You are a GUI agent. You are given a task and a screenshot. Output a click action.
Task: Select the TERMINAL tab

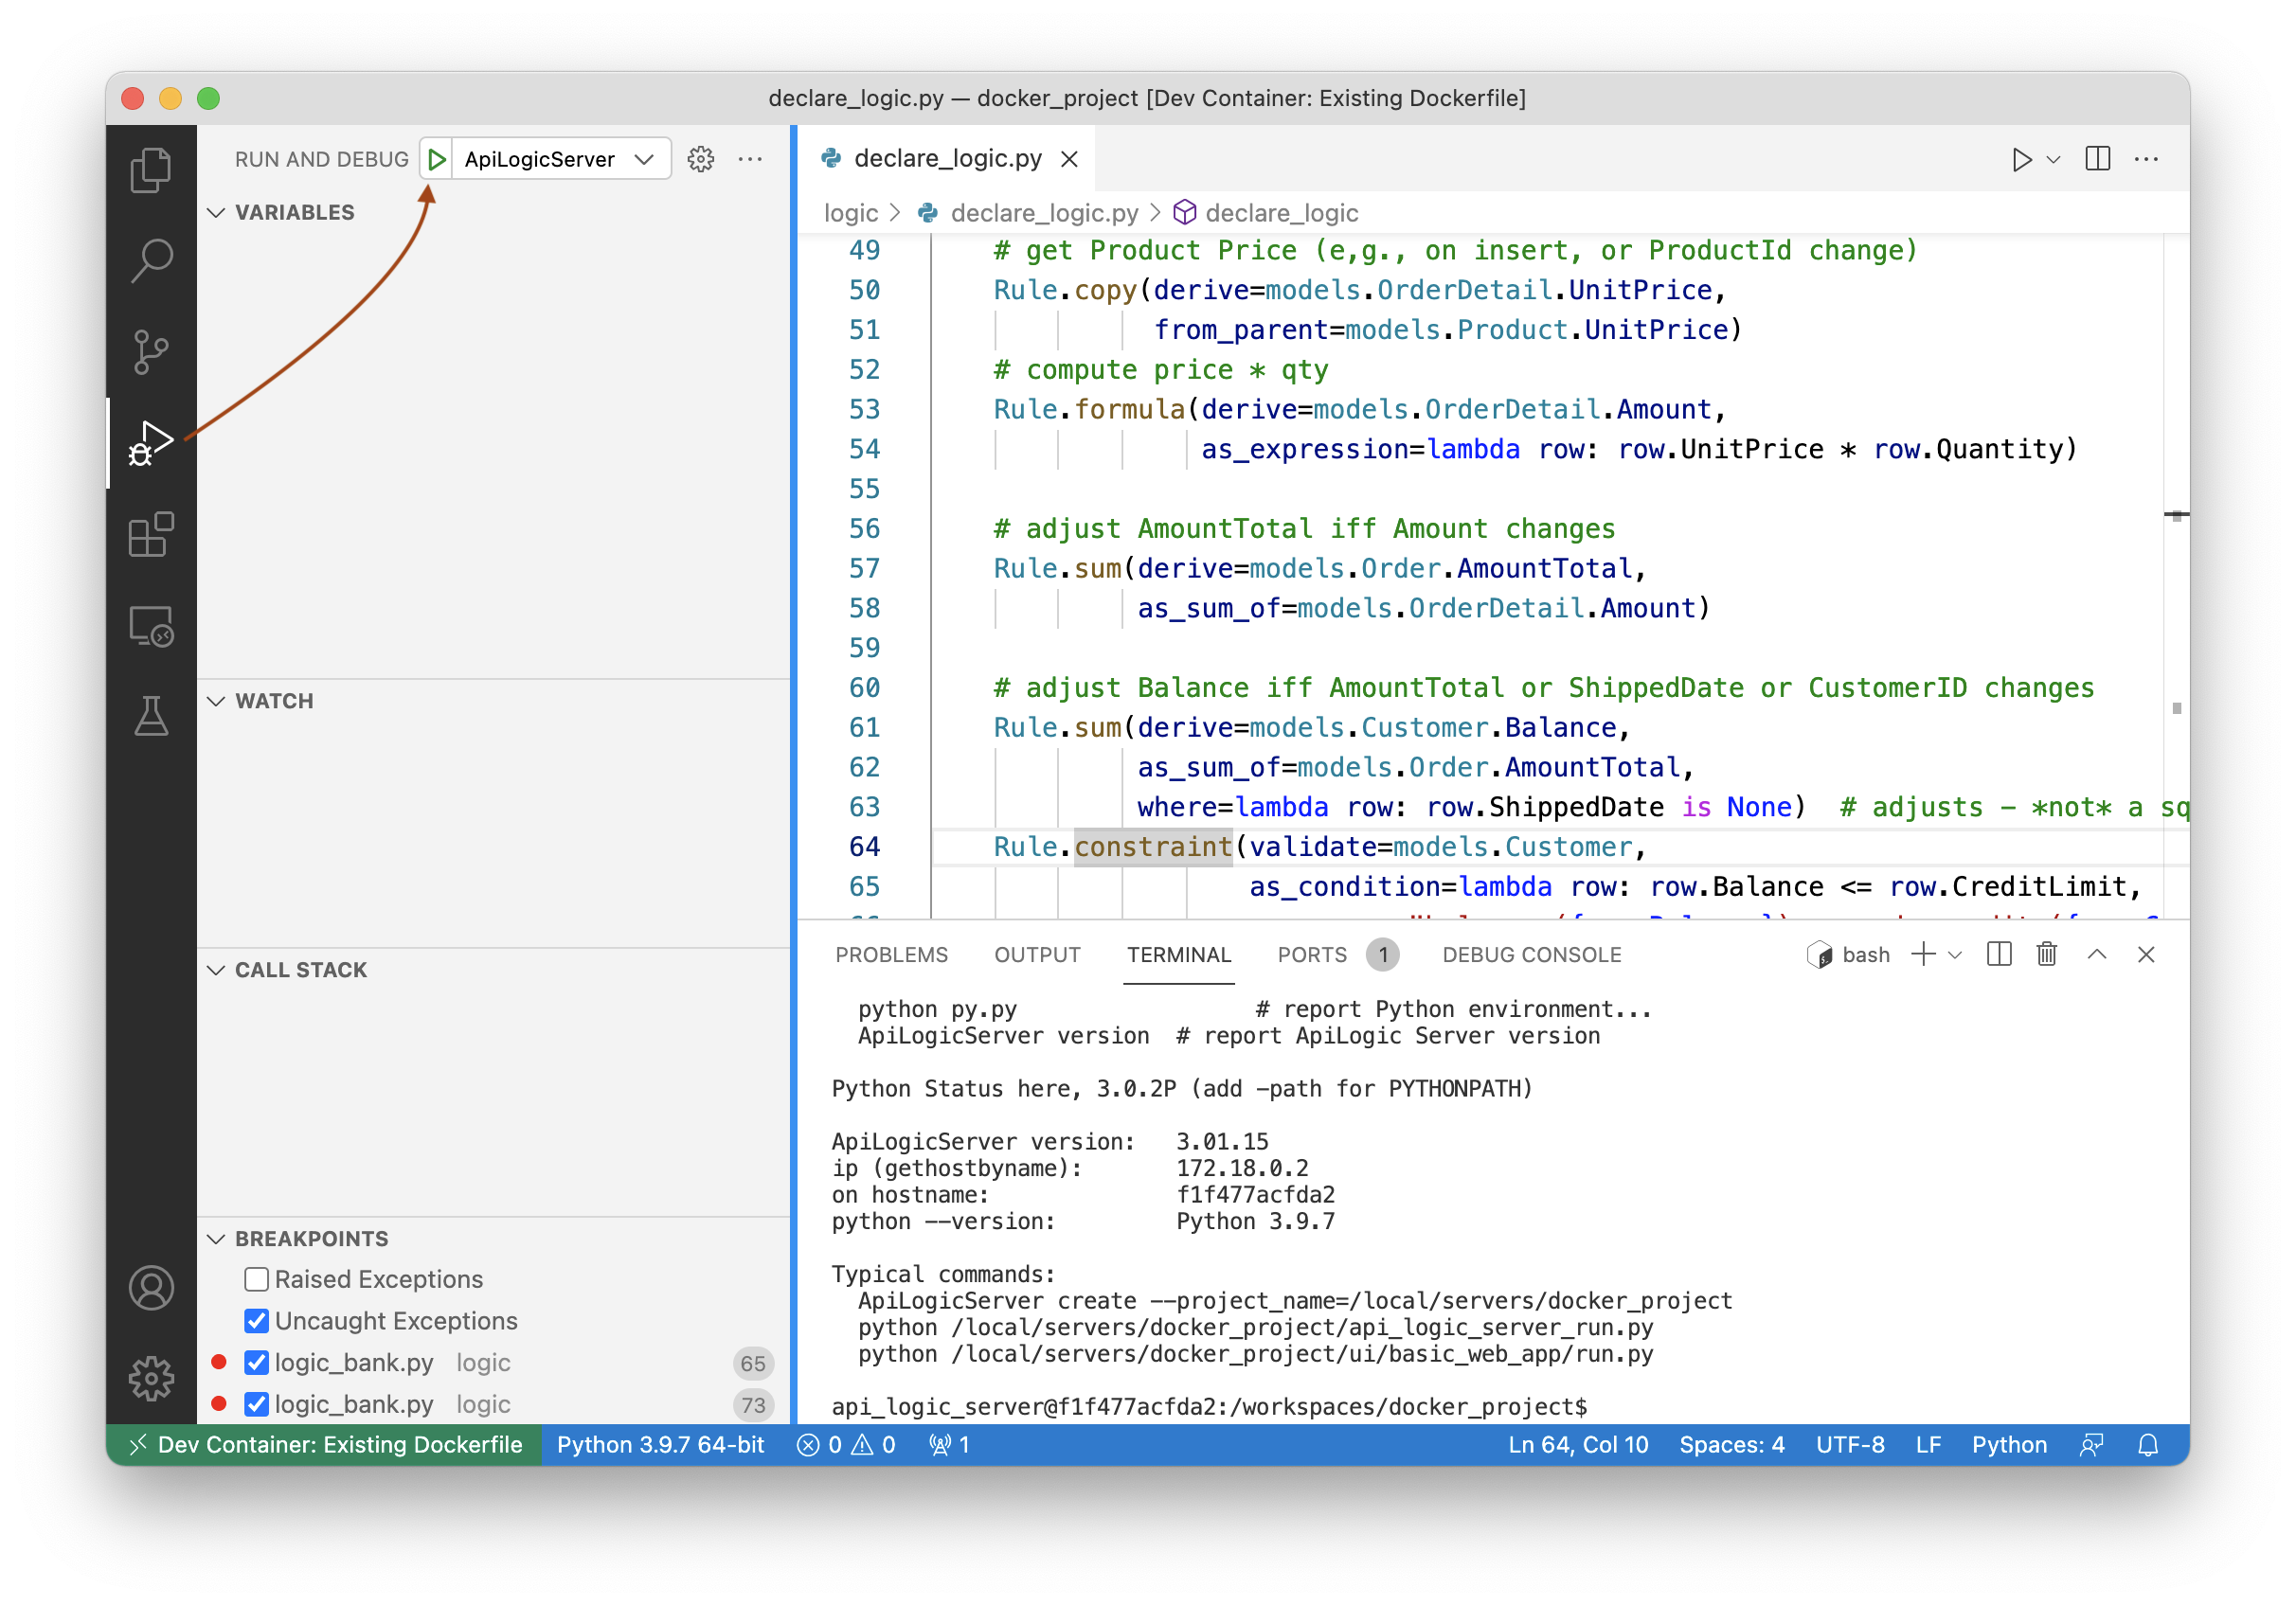pos(1177,954)
